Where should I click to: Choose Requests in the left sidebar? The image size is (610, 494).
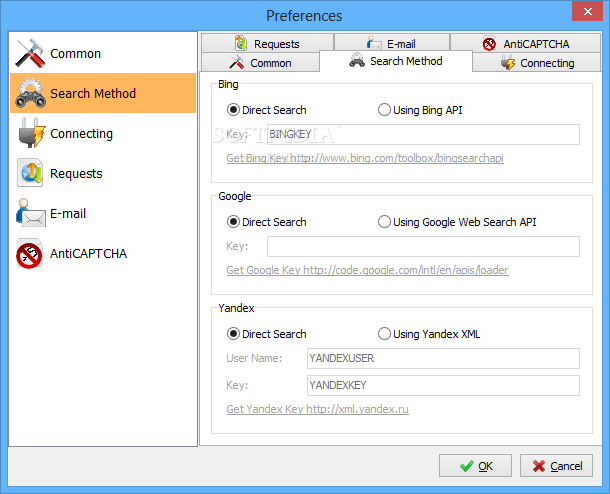103,173
